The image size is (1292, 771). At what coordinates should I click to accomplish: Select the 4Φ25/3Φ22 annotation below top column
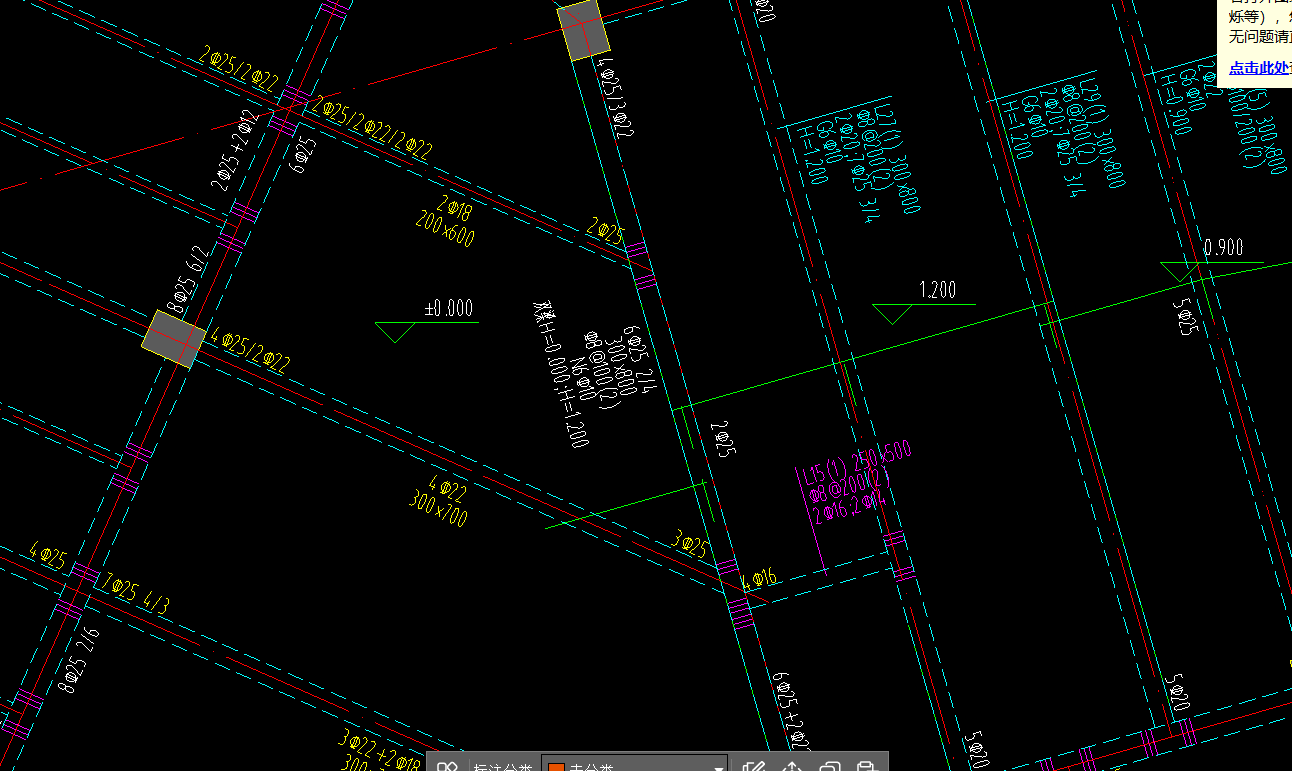pyautogui.click(x=615, y=97)
